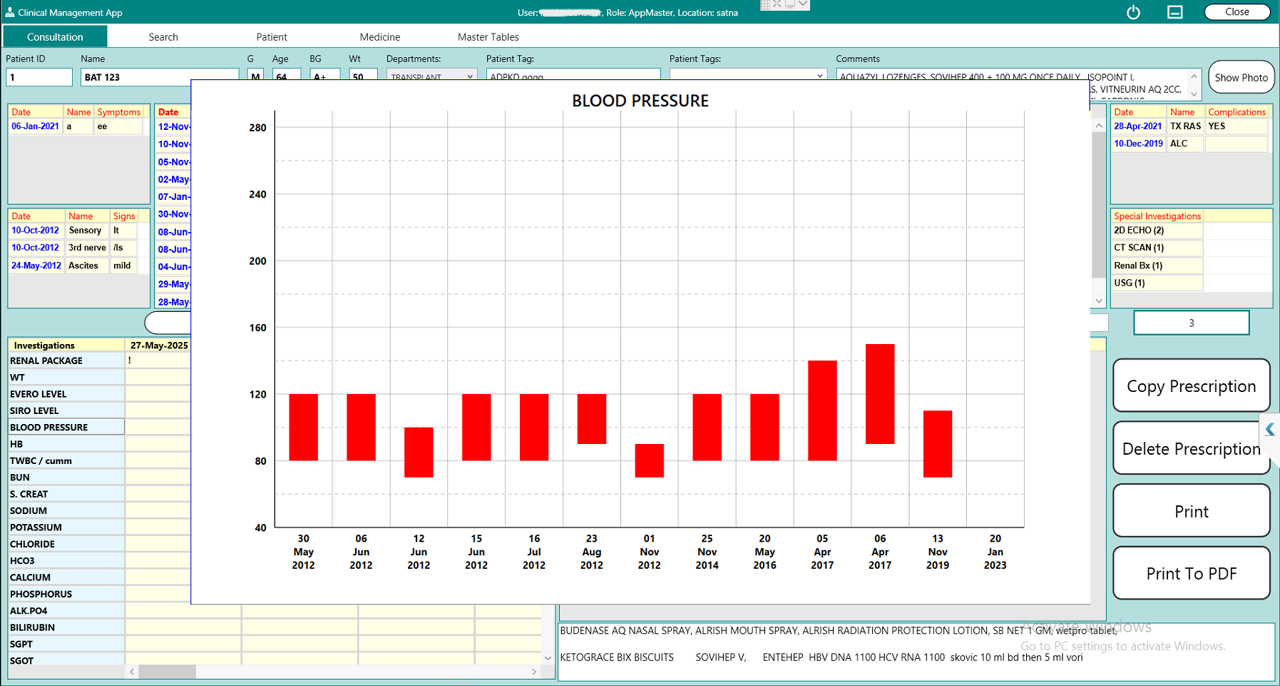Select the RENAL PACKAGE investigation row
The image size is (1280, 686).
[66, 361]
